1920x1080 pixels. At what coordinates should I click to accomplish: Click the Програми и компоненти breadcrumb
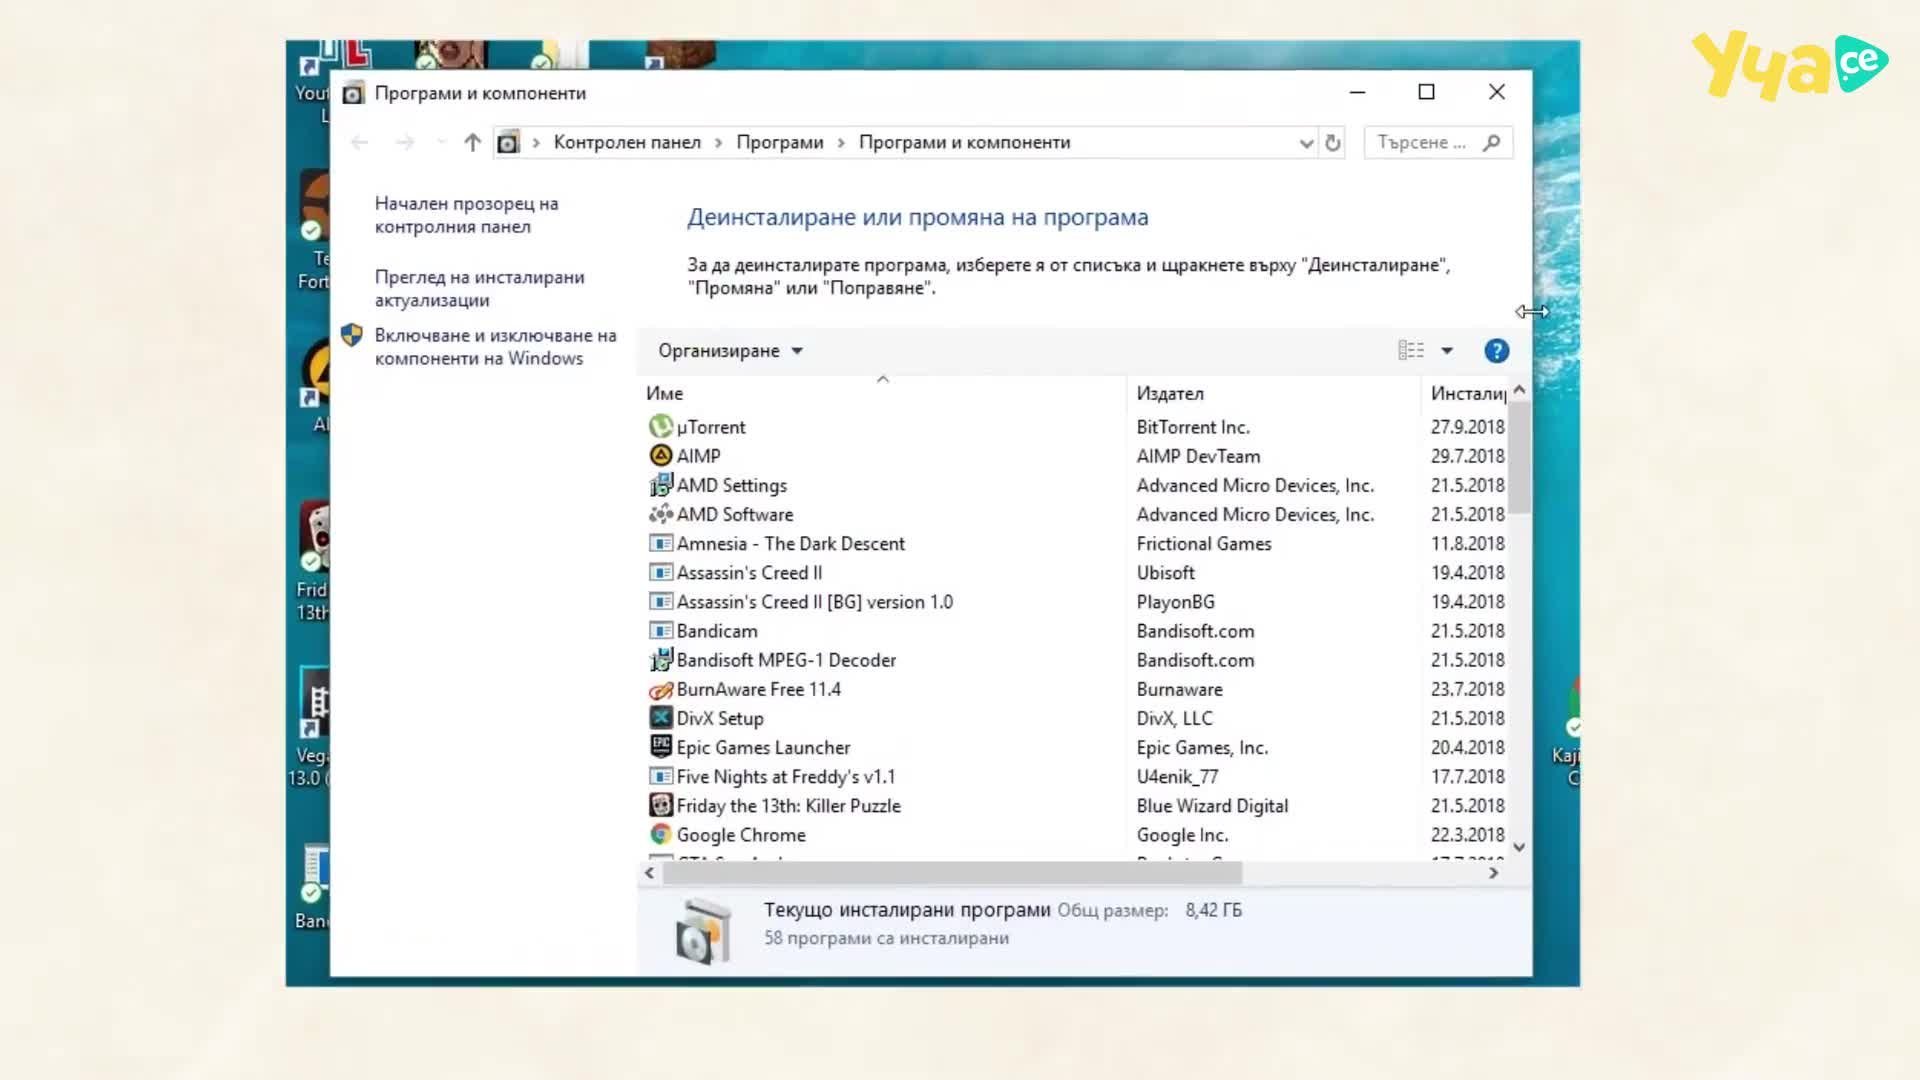click(x=964, y=143)
